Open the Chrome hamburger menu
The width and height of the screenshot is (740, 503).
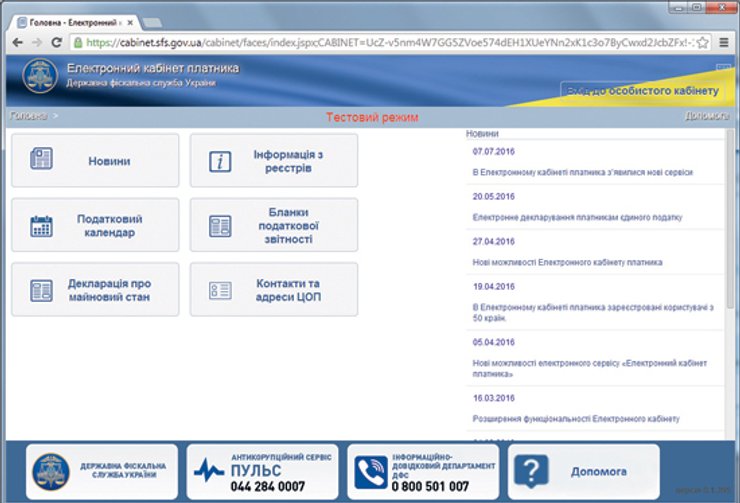tap(727, 43)
